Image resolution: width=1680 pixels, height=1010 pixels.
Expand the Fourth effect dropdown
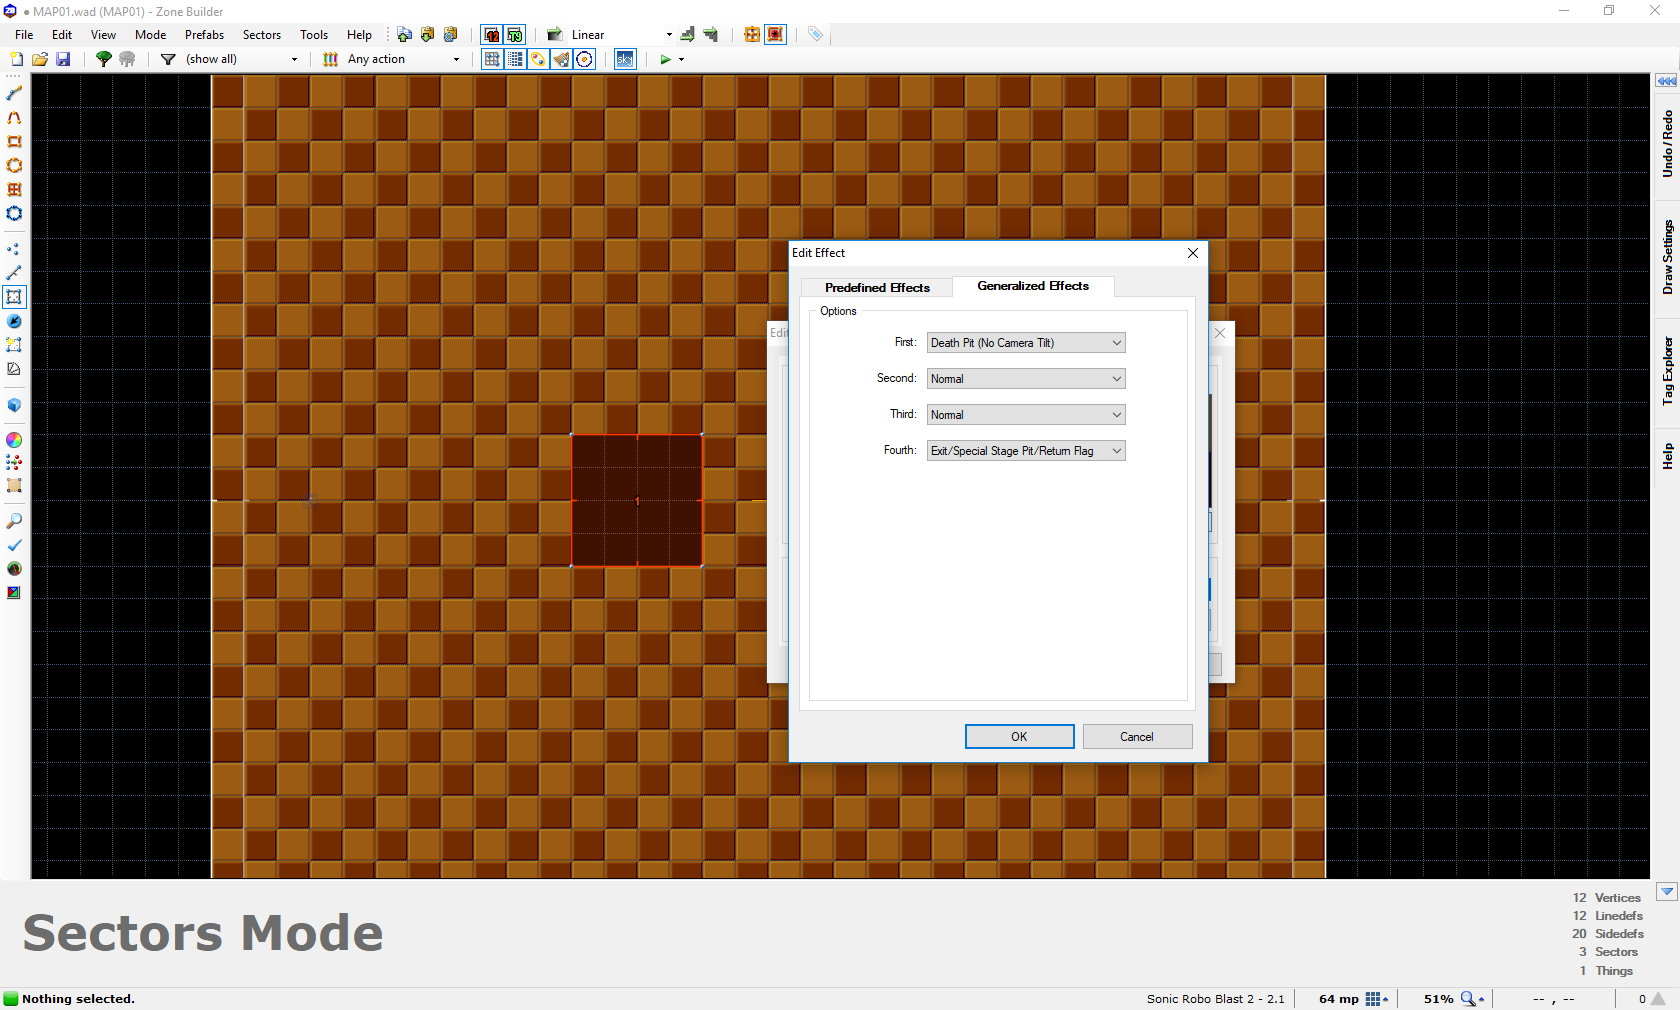[x=1026, y=451]
